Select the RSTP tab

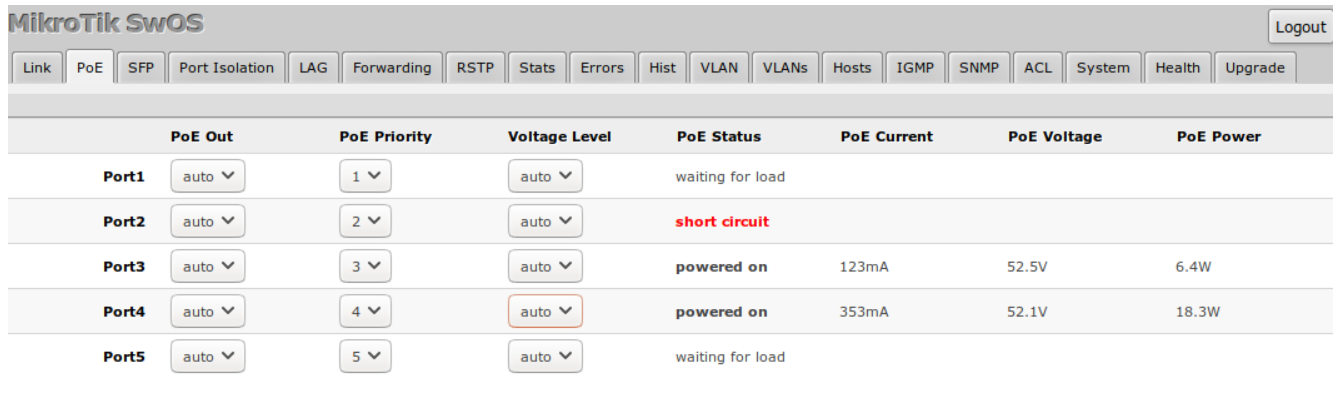click(x=475, y=68)
